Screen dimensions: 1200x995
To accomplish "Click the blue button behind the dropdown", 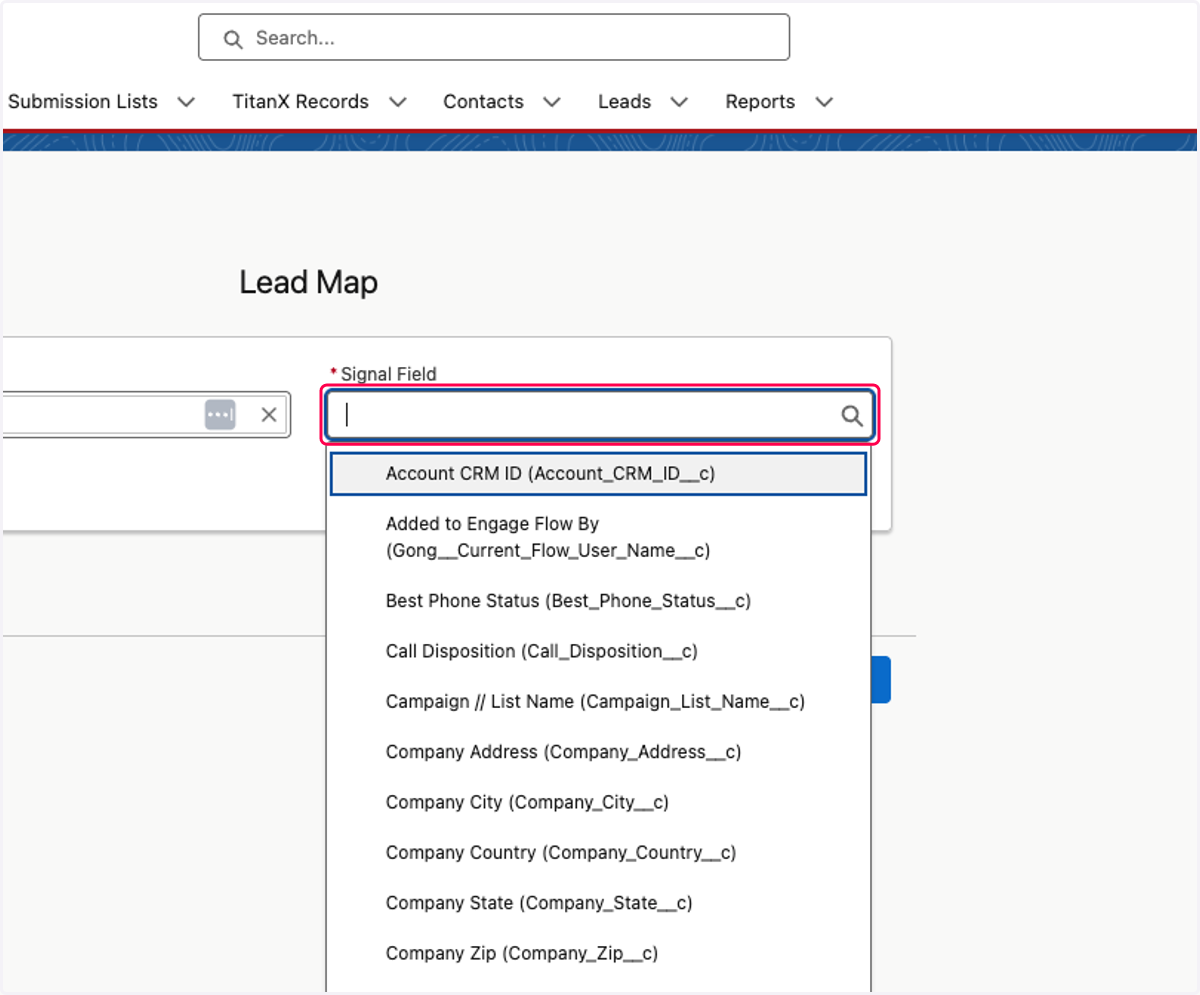I will [x=881, y=680].
